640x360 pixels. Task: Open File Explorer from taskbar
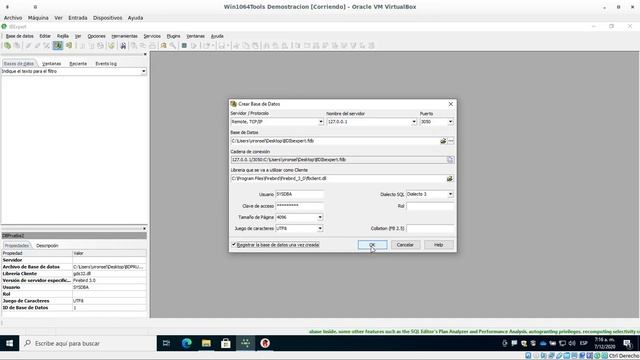click(206, 343)
